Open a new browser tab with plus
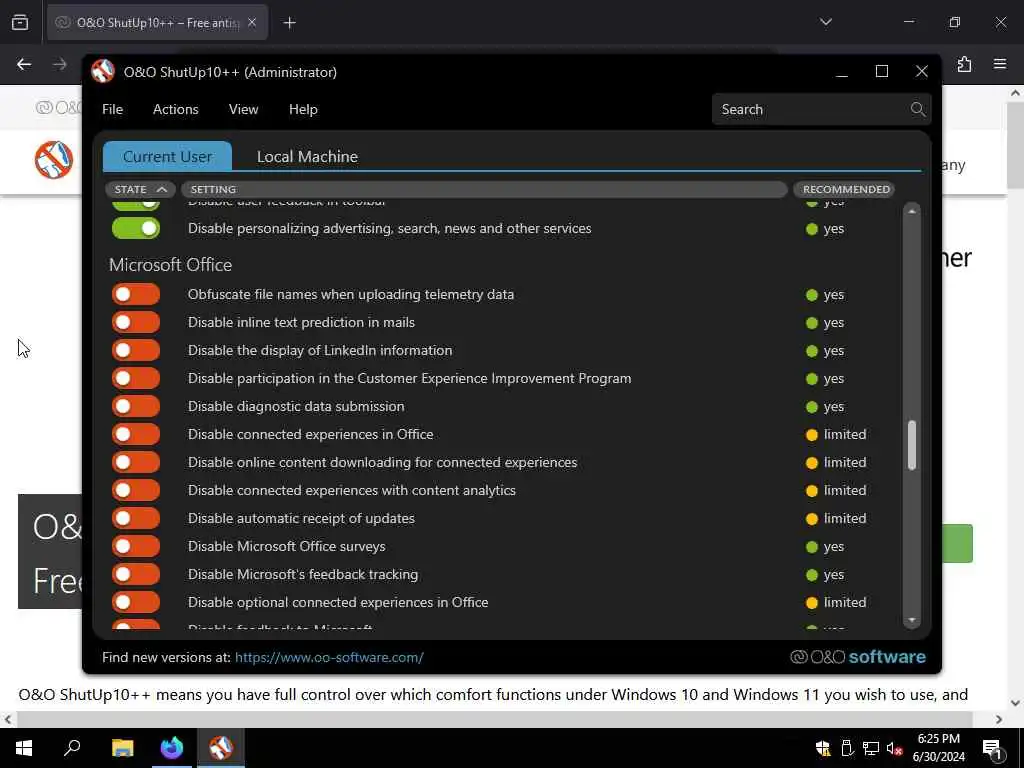Viewport: 1024px width, 768px height. 289,23
